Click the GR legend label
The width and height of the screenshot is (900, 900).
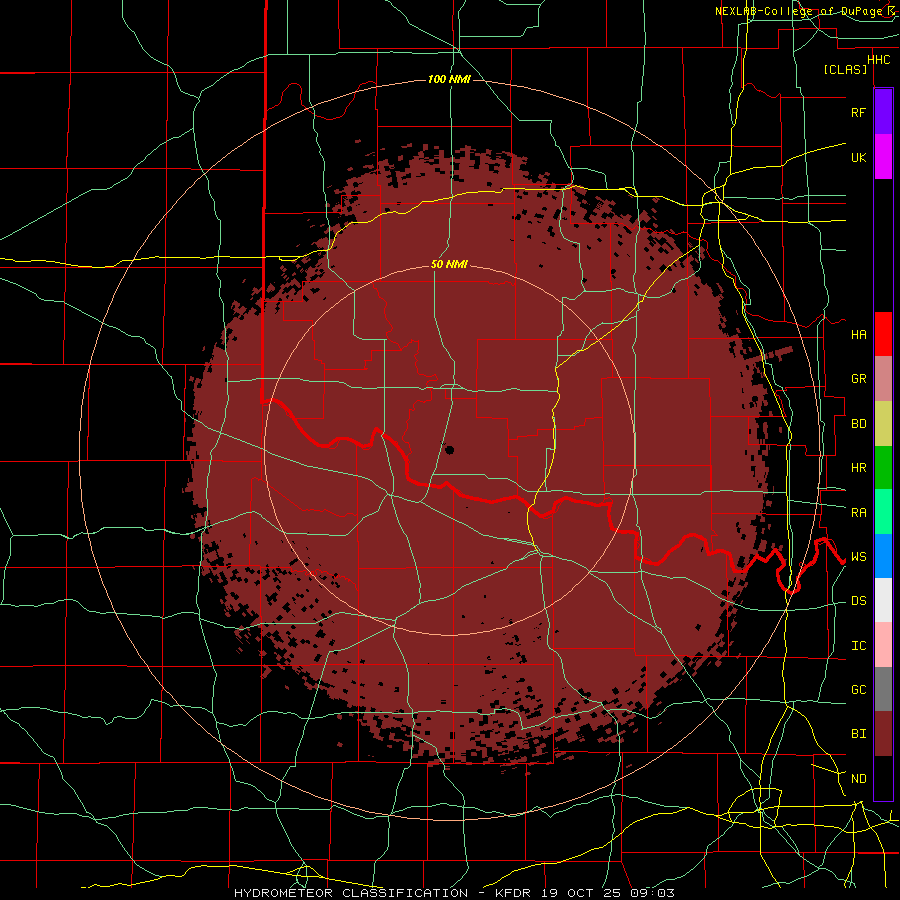pos(858,379)
